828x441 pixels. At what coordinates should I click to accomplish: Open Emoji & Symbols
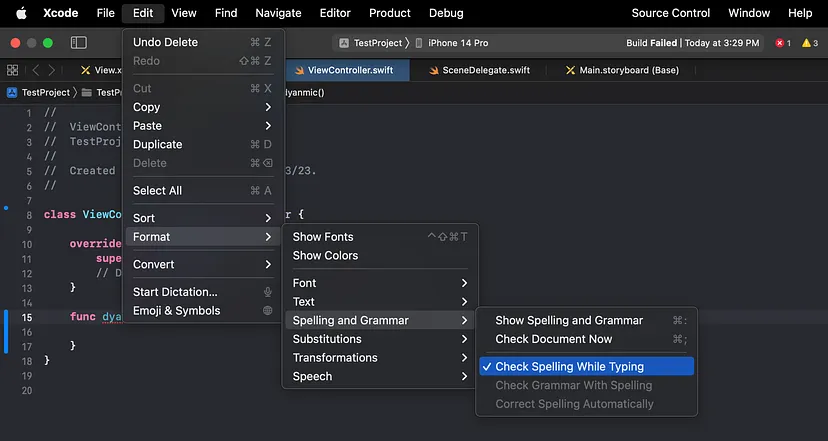(203, 311)
